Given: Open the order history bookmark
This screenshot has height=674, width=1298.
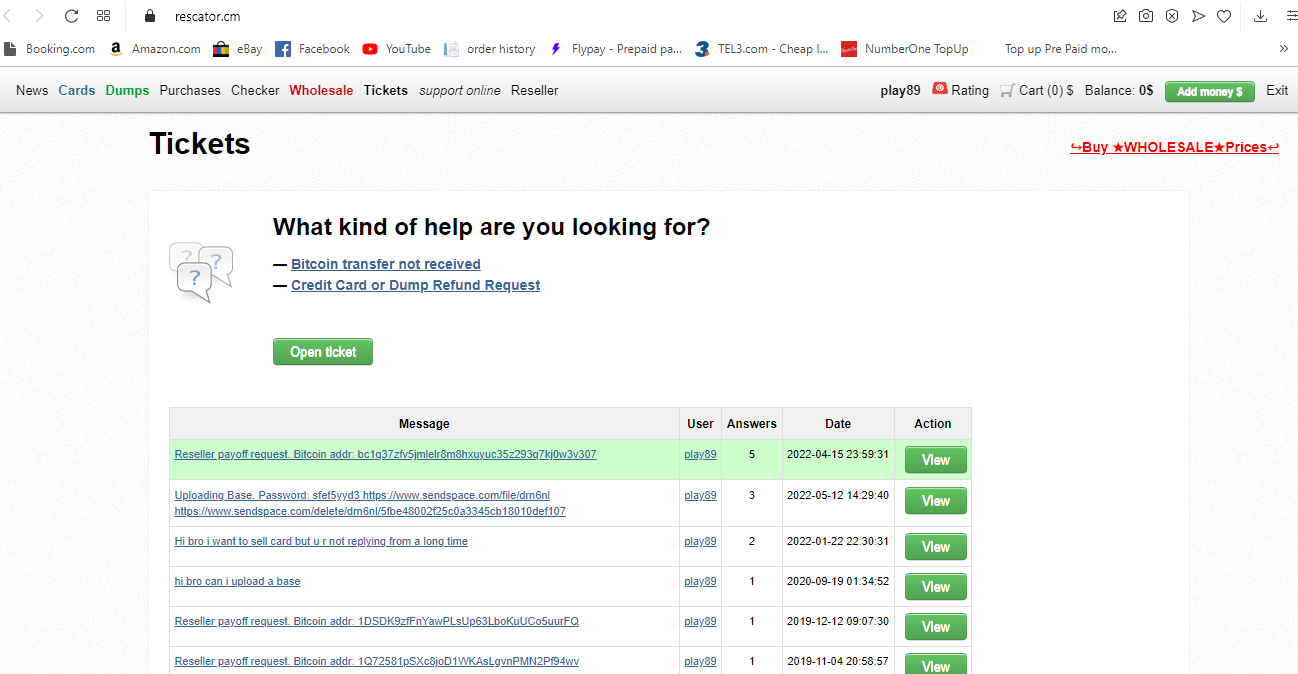Looking at the screenshot, I should 490,48.
